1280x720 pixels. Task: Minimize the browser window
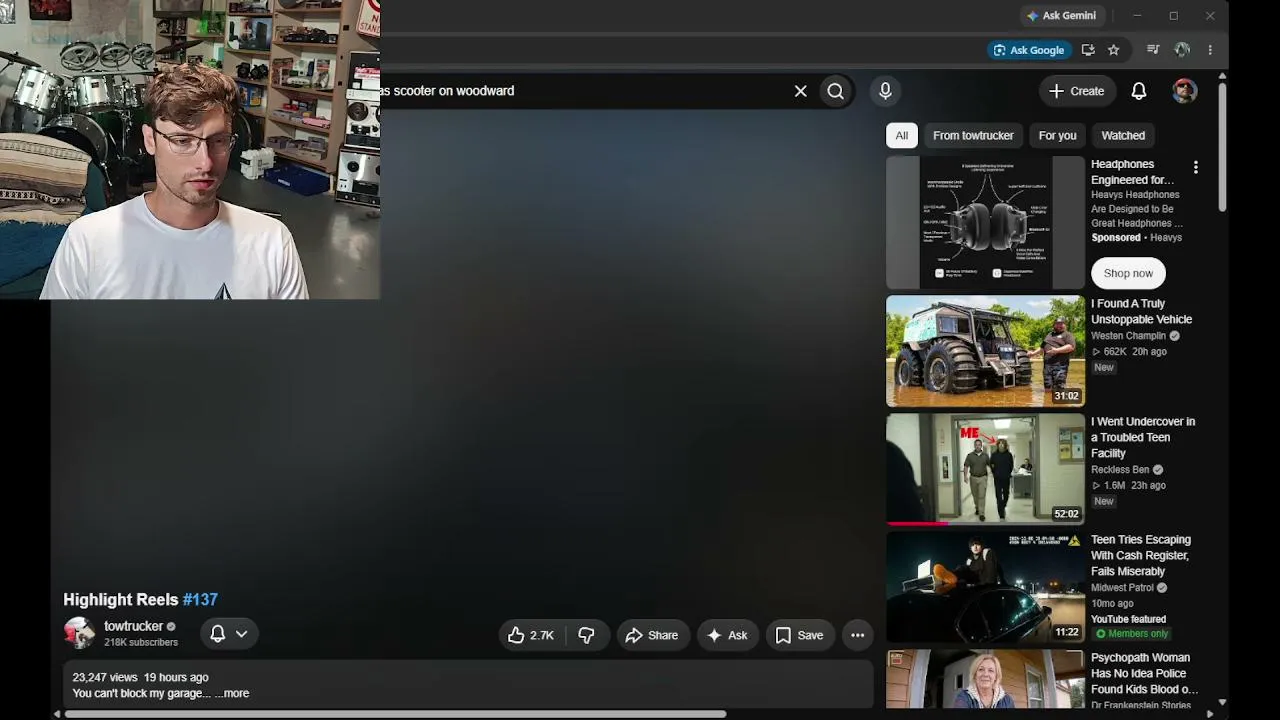click(1137, 15)
